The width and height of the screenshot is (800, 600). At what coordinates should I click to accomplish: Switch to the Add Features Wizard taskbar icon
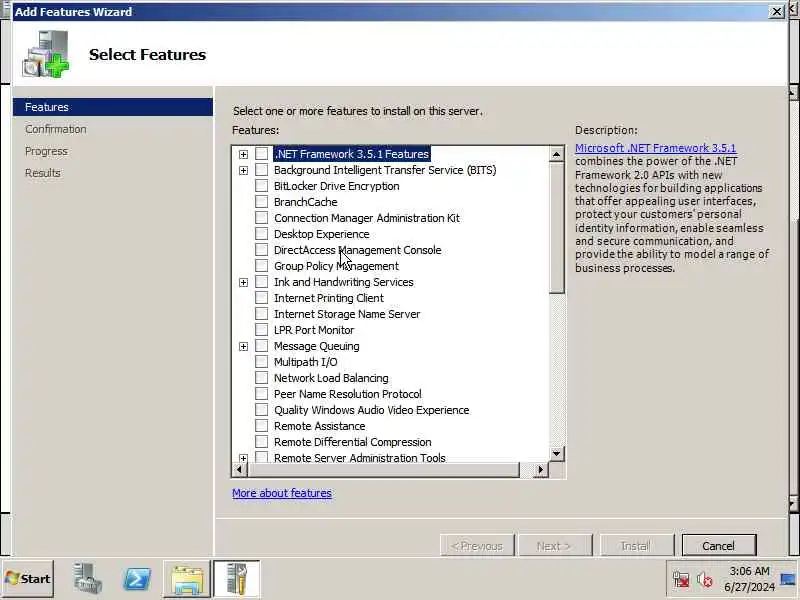click(236, 579)
